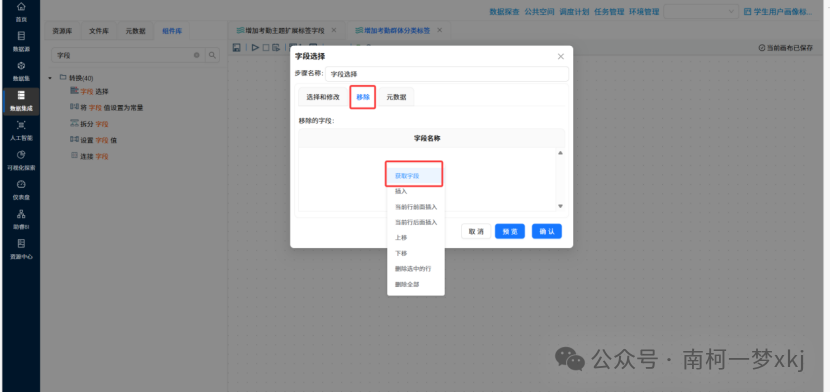Choose 删除选中的行 from the context menu

(x=416, y=269)
